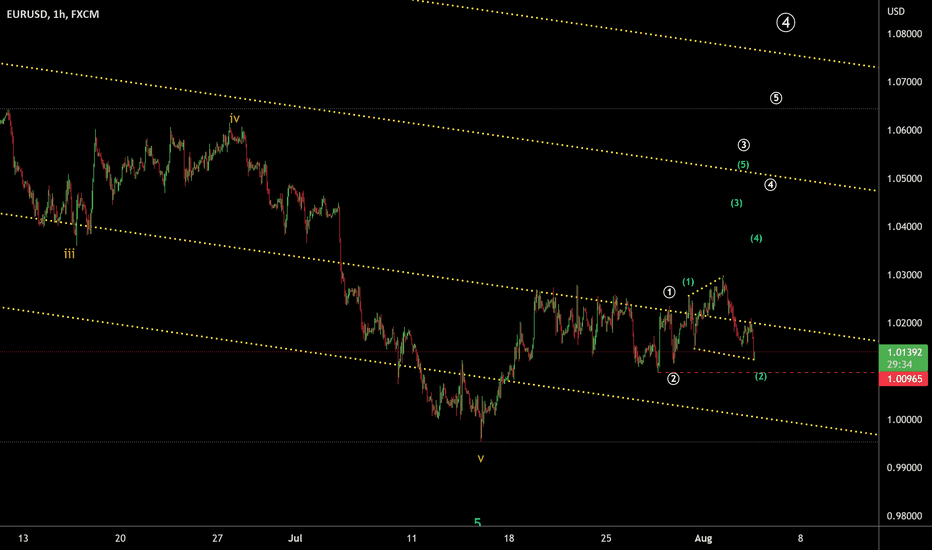Select the large circled 4 label near 1.08000
932x550 pixels.
tap(786, 23)
